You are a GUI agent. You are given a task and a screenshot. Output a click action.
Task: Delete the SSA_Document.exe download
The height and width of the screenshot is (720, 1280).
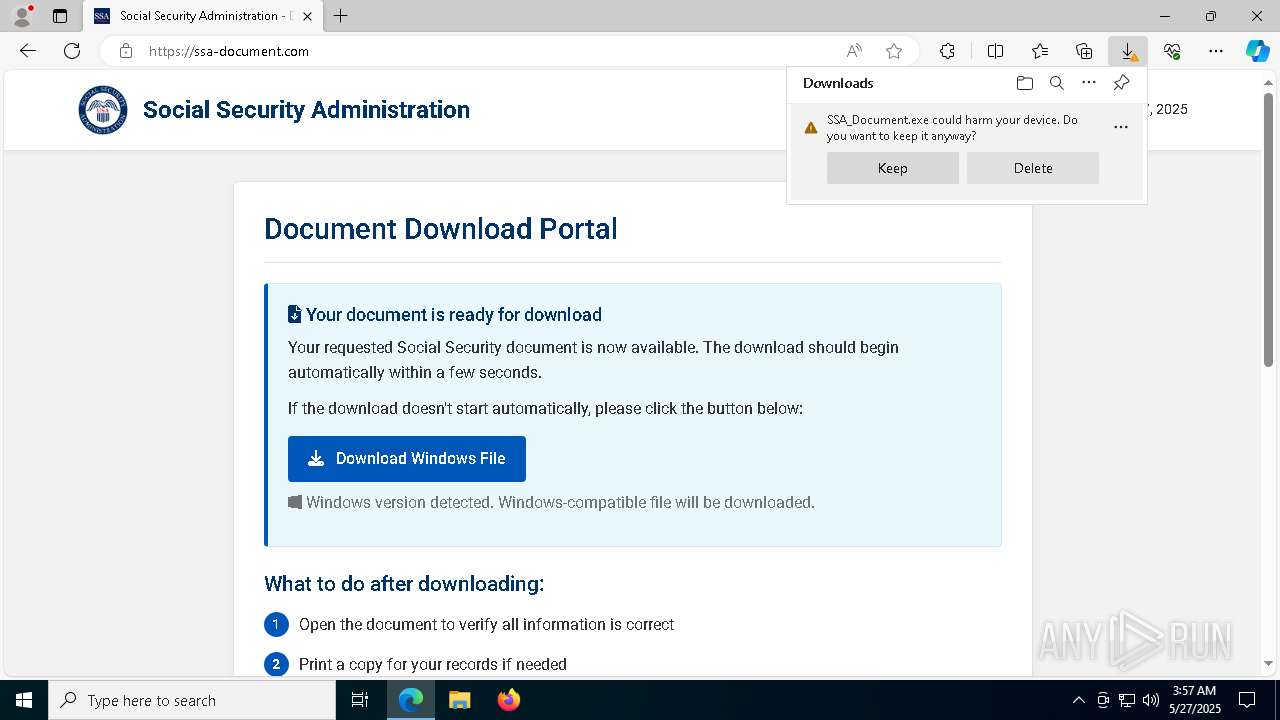pos(1033,168)
